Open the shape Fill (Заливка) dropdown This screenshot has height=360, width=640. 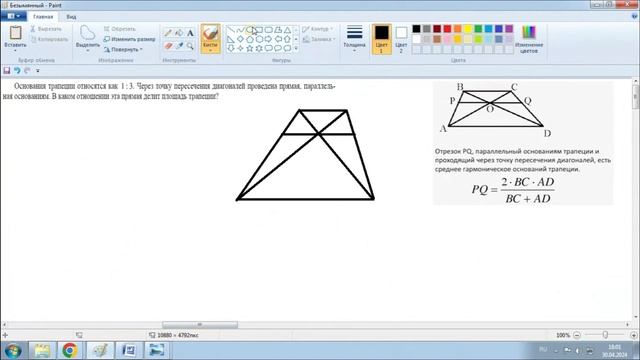319,39
